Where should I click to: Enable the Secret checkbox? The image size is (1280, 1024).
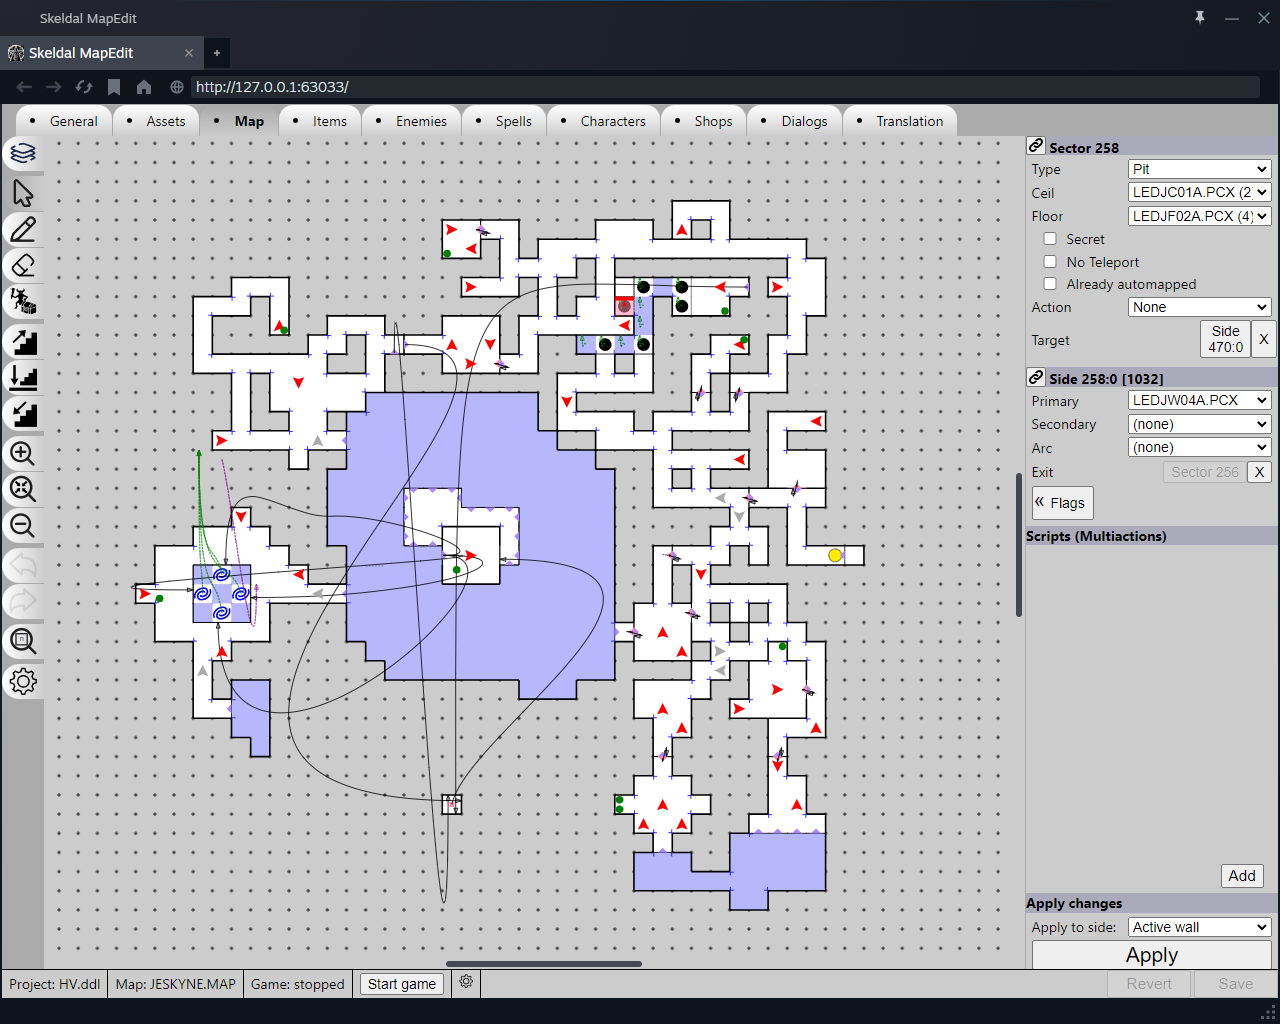click(x=1050, y=239)
